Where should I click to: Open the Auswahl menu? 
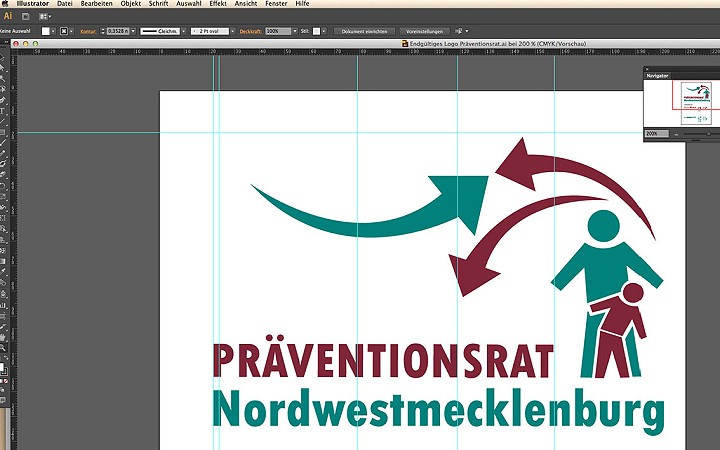[189, 4]
